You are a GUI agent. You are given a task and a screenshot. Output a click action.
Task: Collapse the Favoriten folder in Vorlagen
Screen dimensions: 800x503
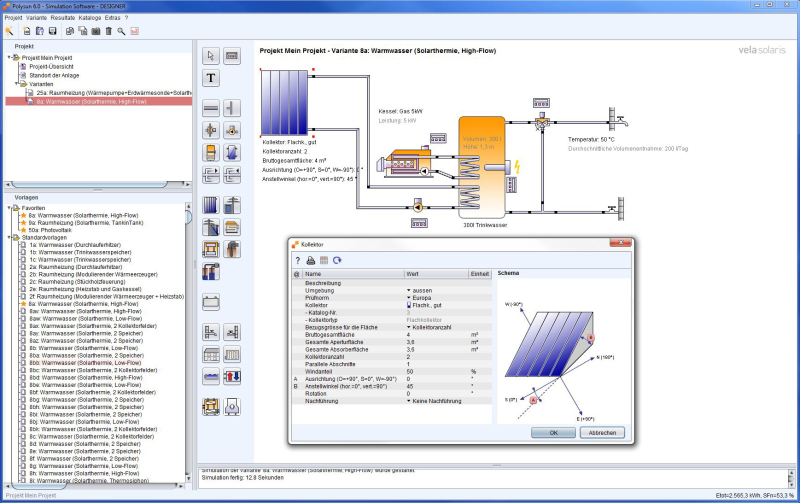coord(9,208)
